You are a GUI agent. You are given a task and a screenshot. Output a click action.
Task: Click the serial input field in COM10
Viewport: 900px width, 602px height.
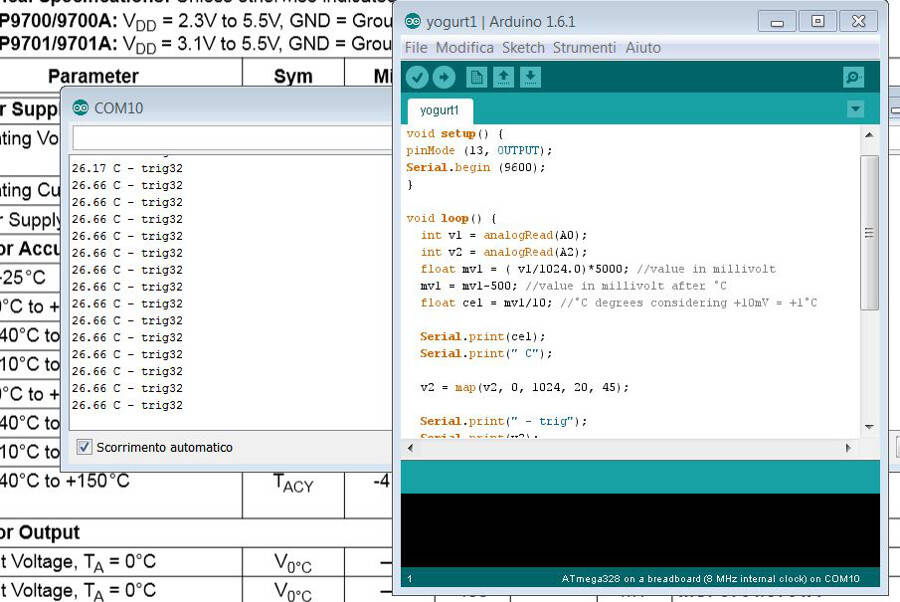tap(232, 138)
